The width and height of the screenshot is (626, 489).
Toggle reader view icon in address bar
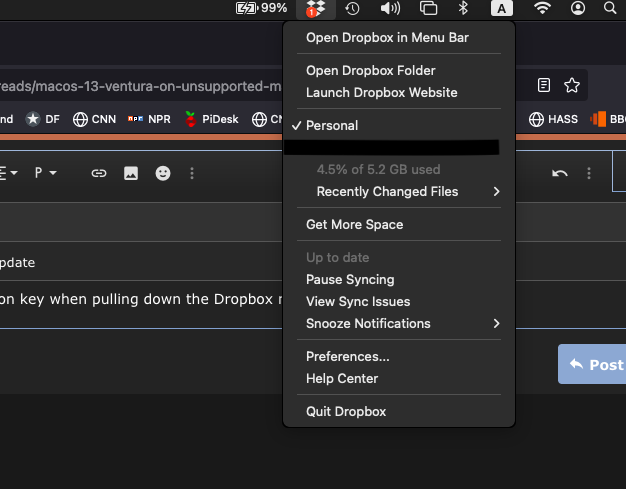pos(544,86)
